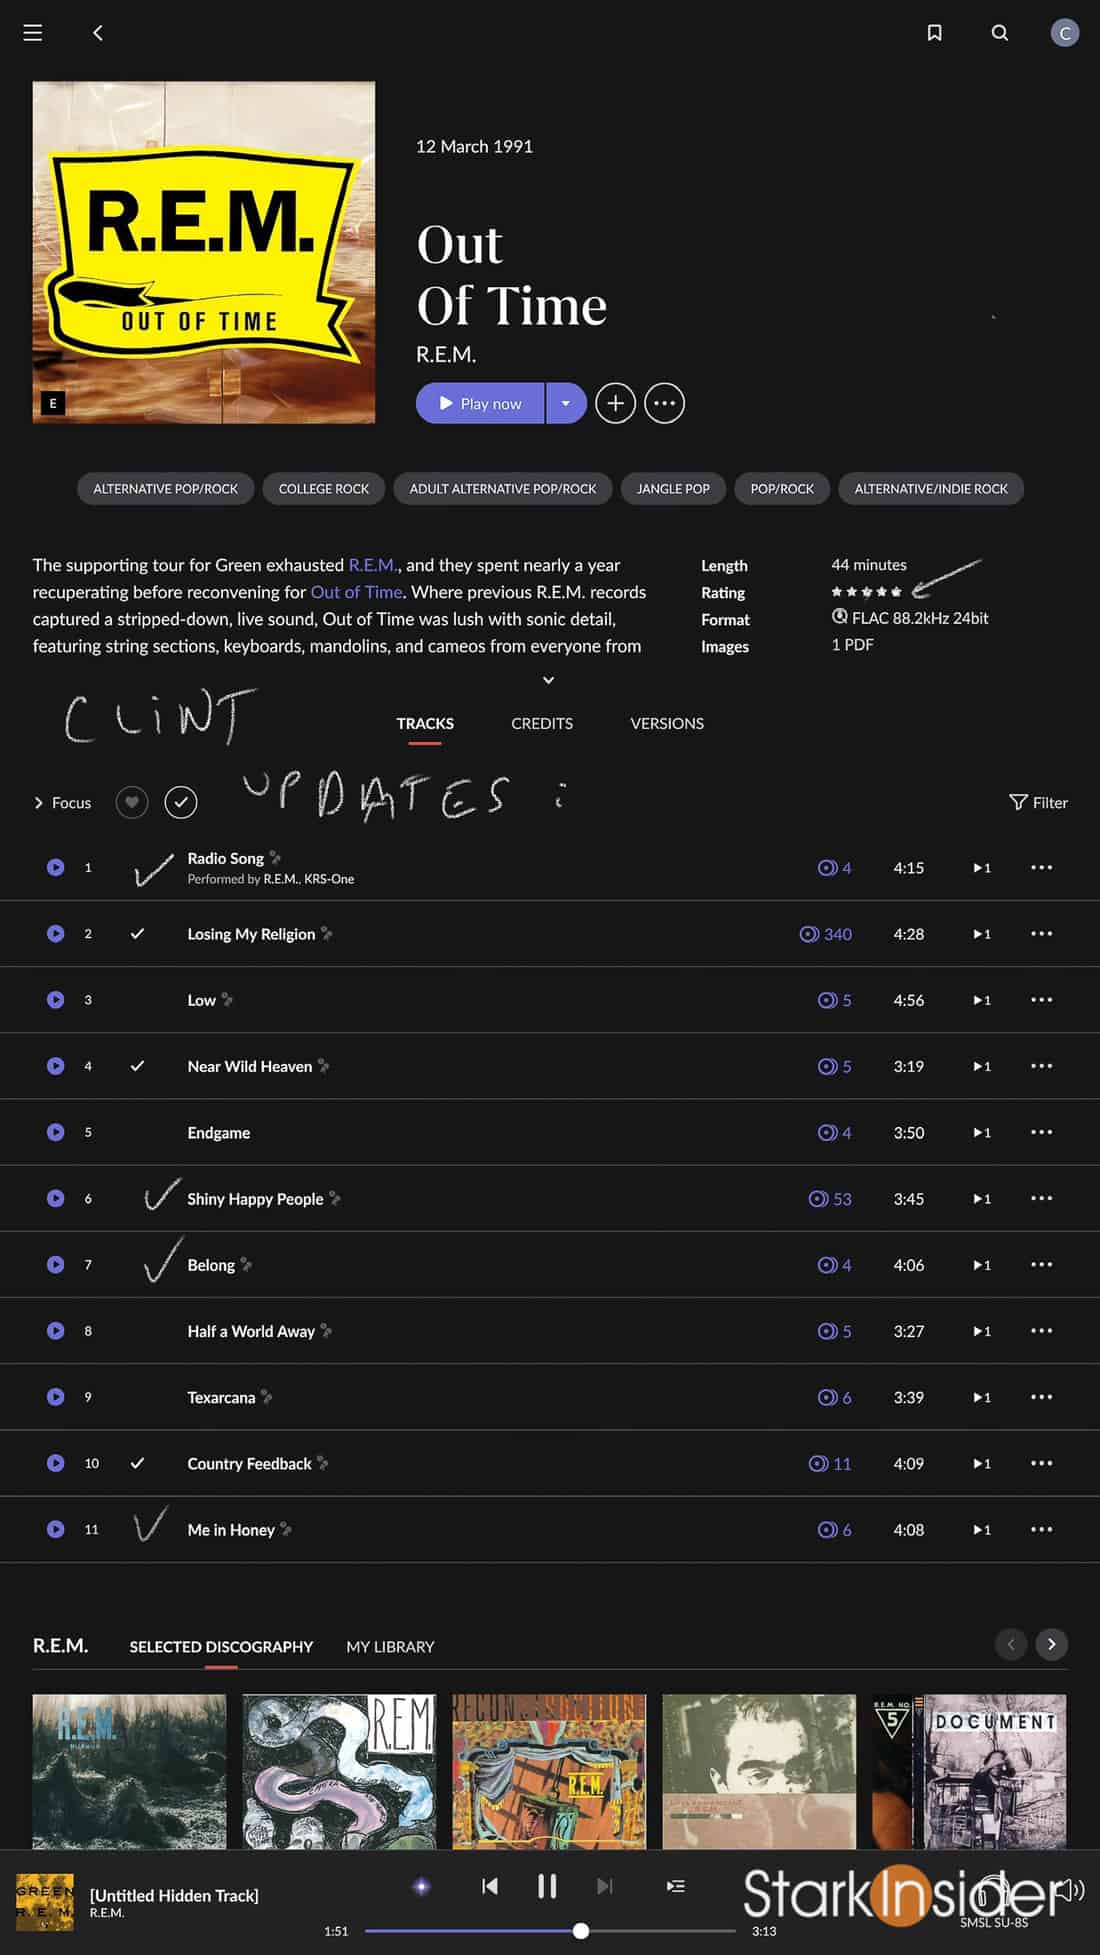Open the bookmarks icon
Viewport: 1100px width, 1955px height.
click(934, 33)
